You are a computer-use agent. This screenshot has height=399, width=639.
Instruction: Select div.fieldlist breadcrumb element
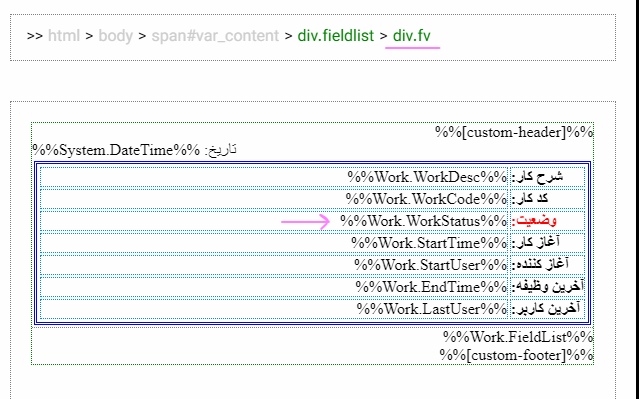335,35
